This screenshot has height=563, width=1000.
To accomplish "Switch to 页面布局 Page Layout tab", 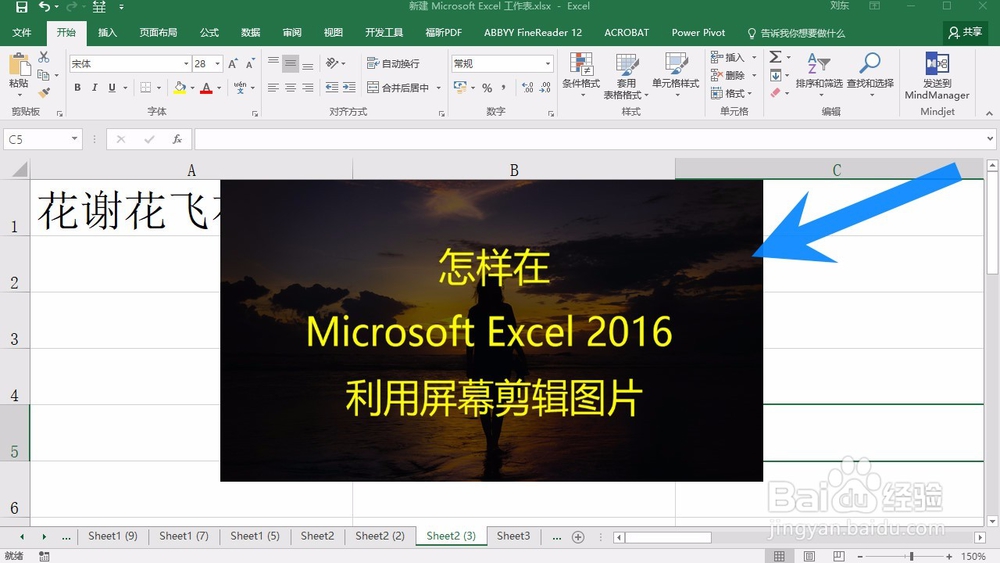I will (x=158, y=33).
